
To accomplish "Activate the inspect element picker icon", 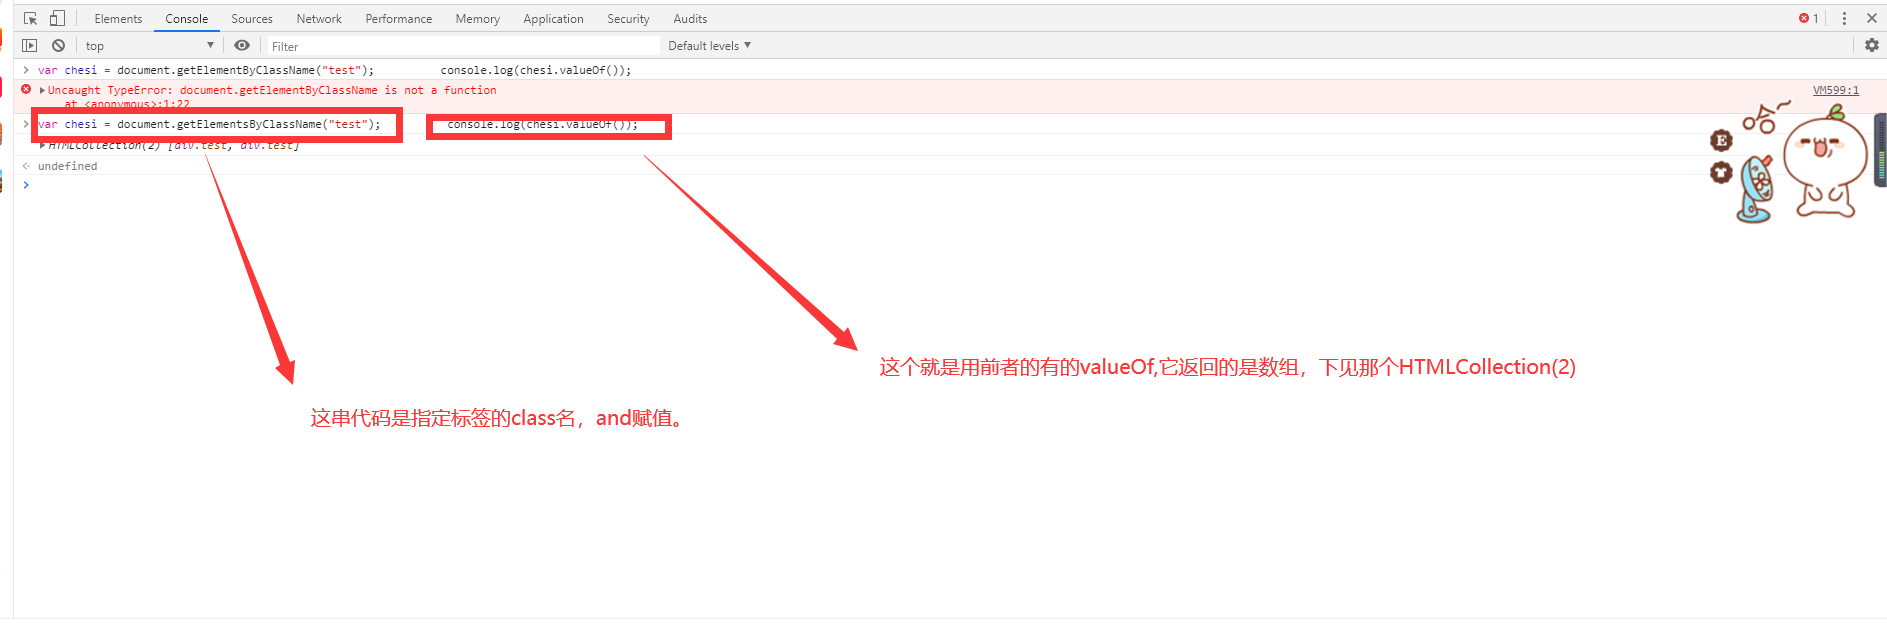I will click(30, 18).
